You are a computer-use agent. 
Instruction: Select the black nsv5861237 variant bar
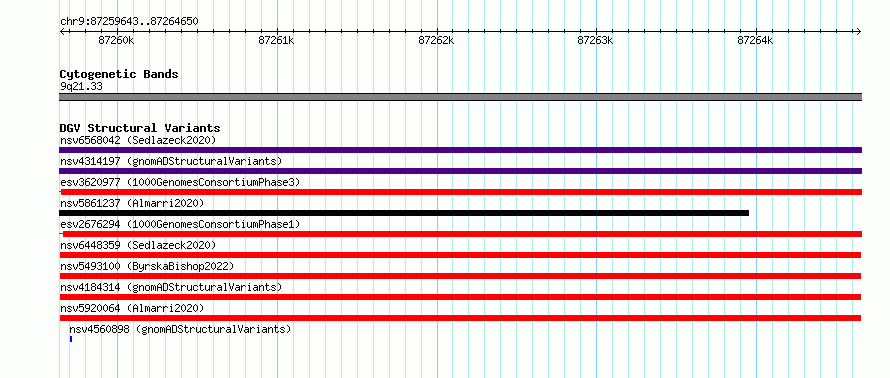click(404, 213)
